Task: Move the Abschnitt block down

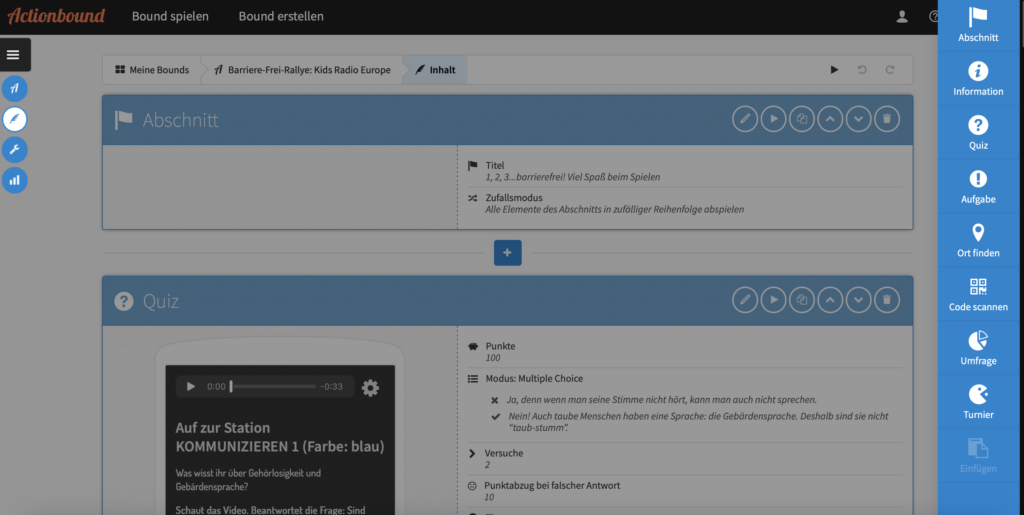Action: pyautogui.click(x=858, y=120)
